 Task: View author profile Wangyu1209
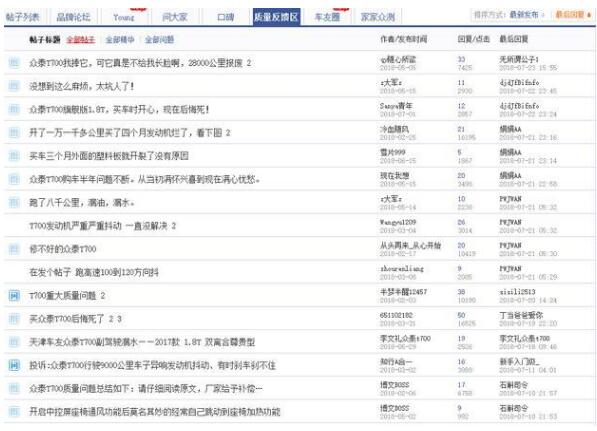click(398, 222)
